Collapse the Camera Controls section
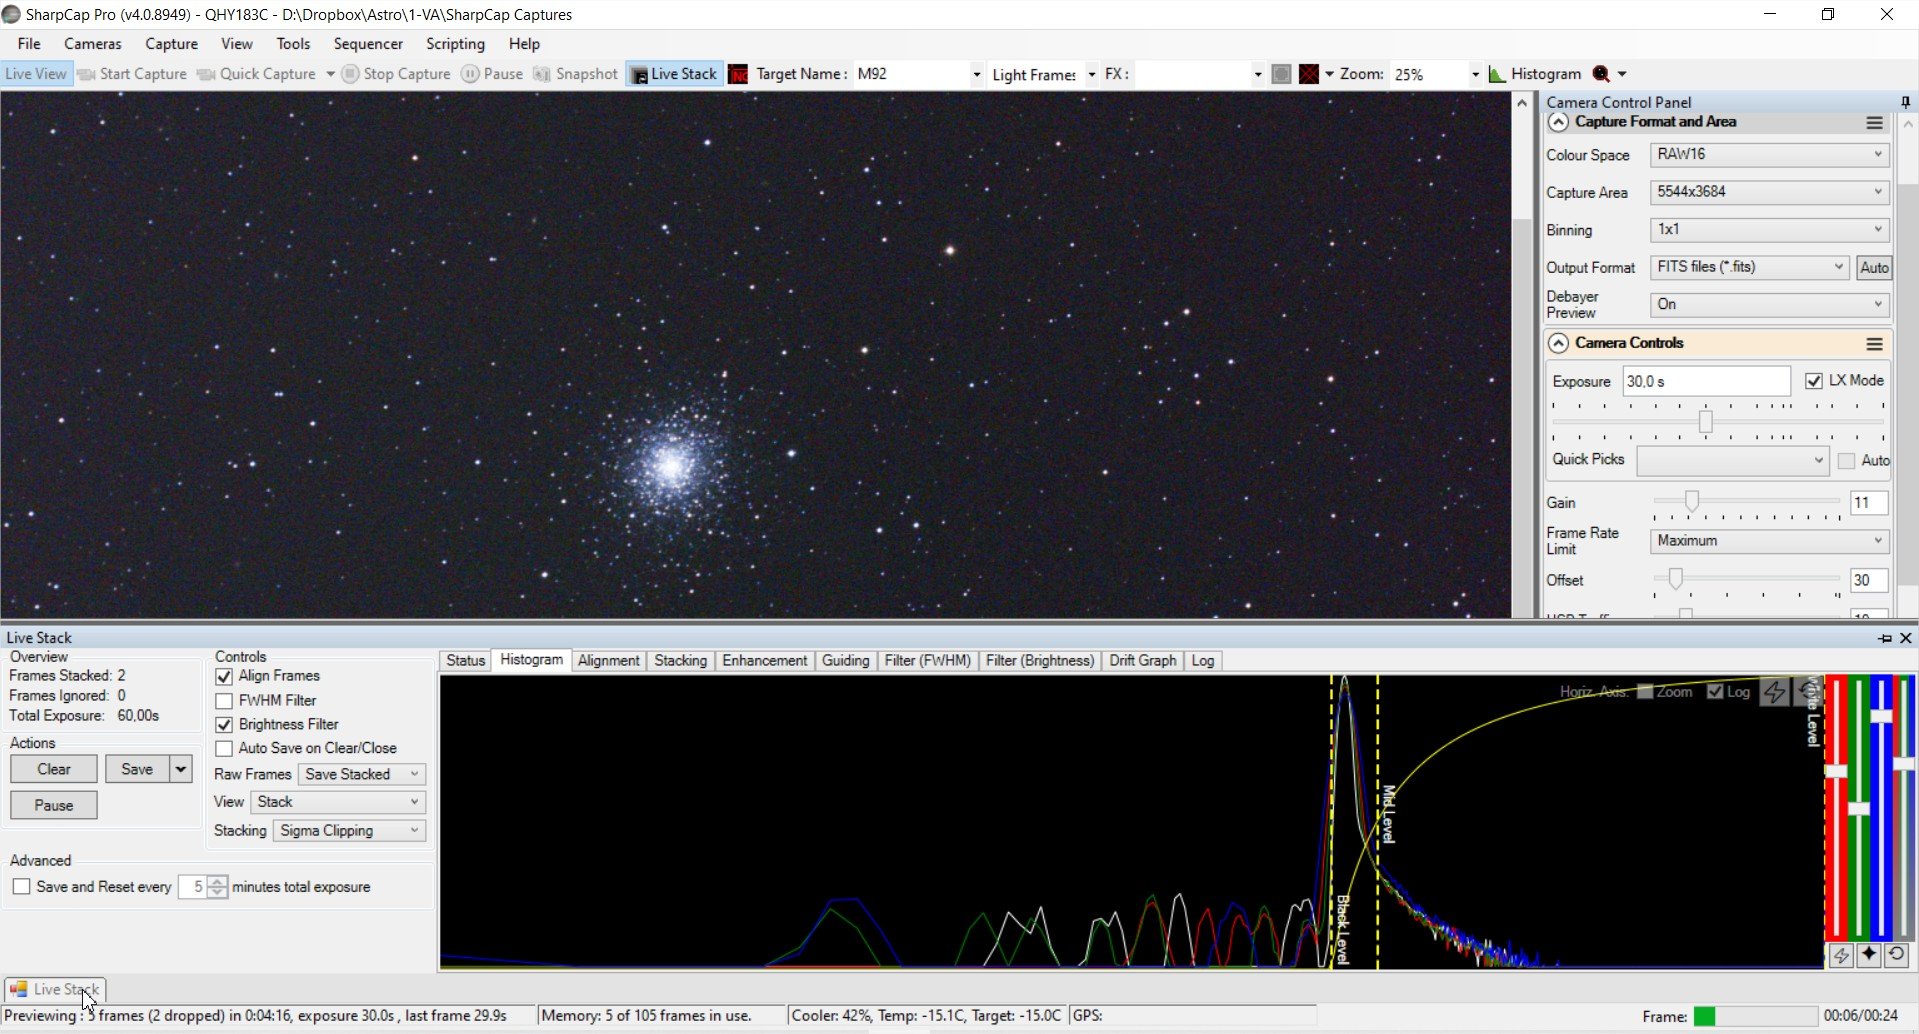Screen dimensions: 1919x1034 1558,343
